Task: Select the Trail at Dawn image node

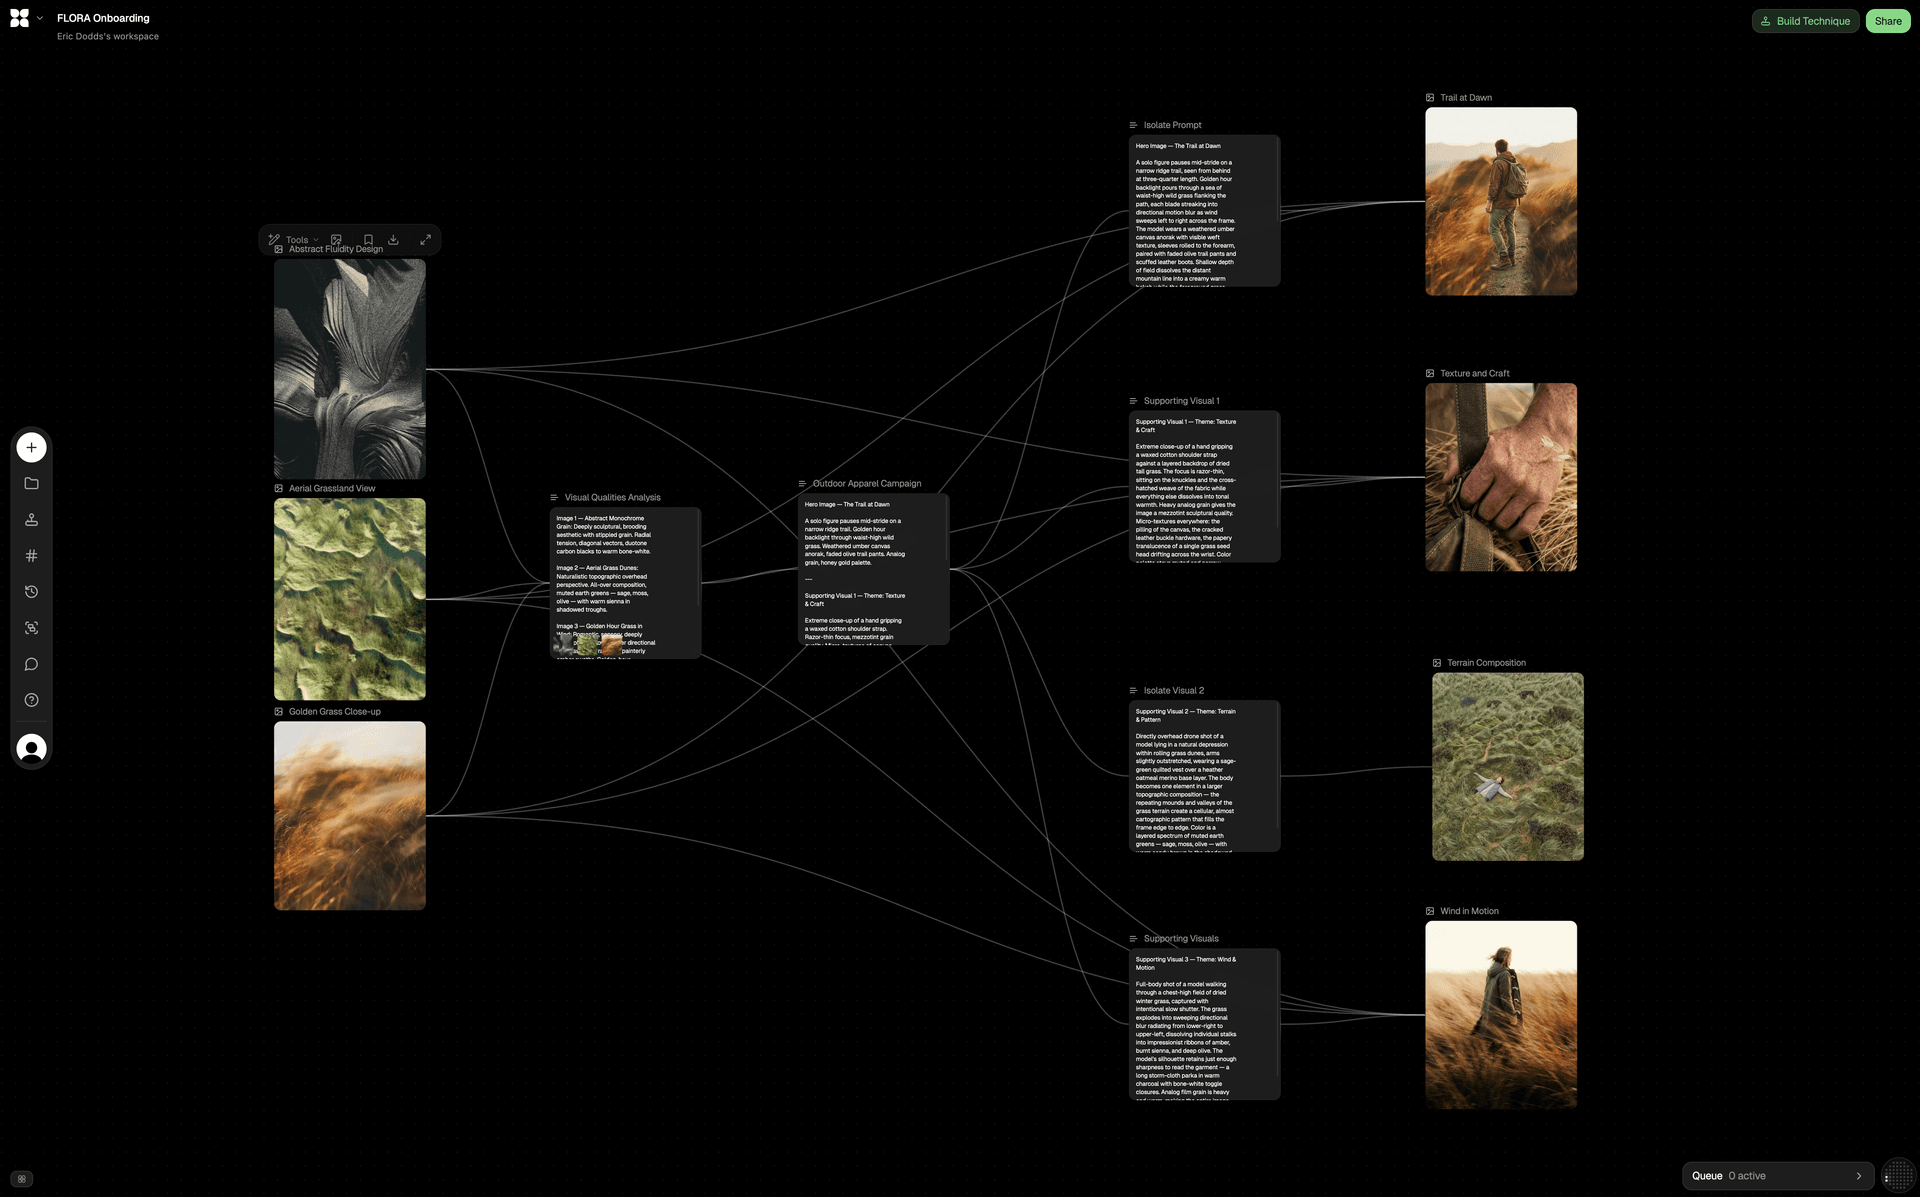Action: [x=1500, y=201]
